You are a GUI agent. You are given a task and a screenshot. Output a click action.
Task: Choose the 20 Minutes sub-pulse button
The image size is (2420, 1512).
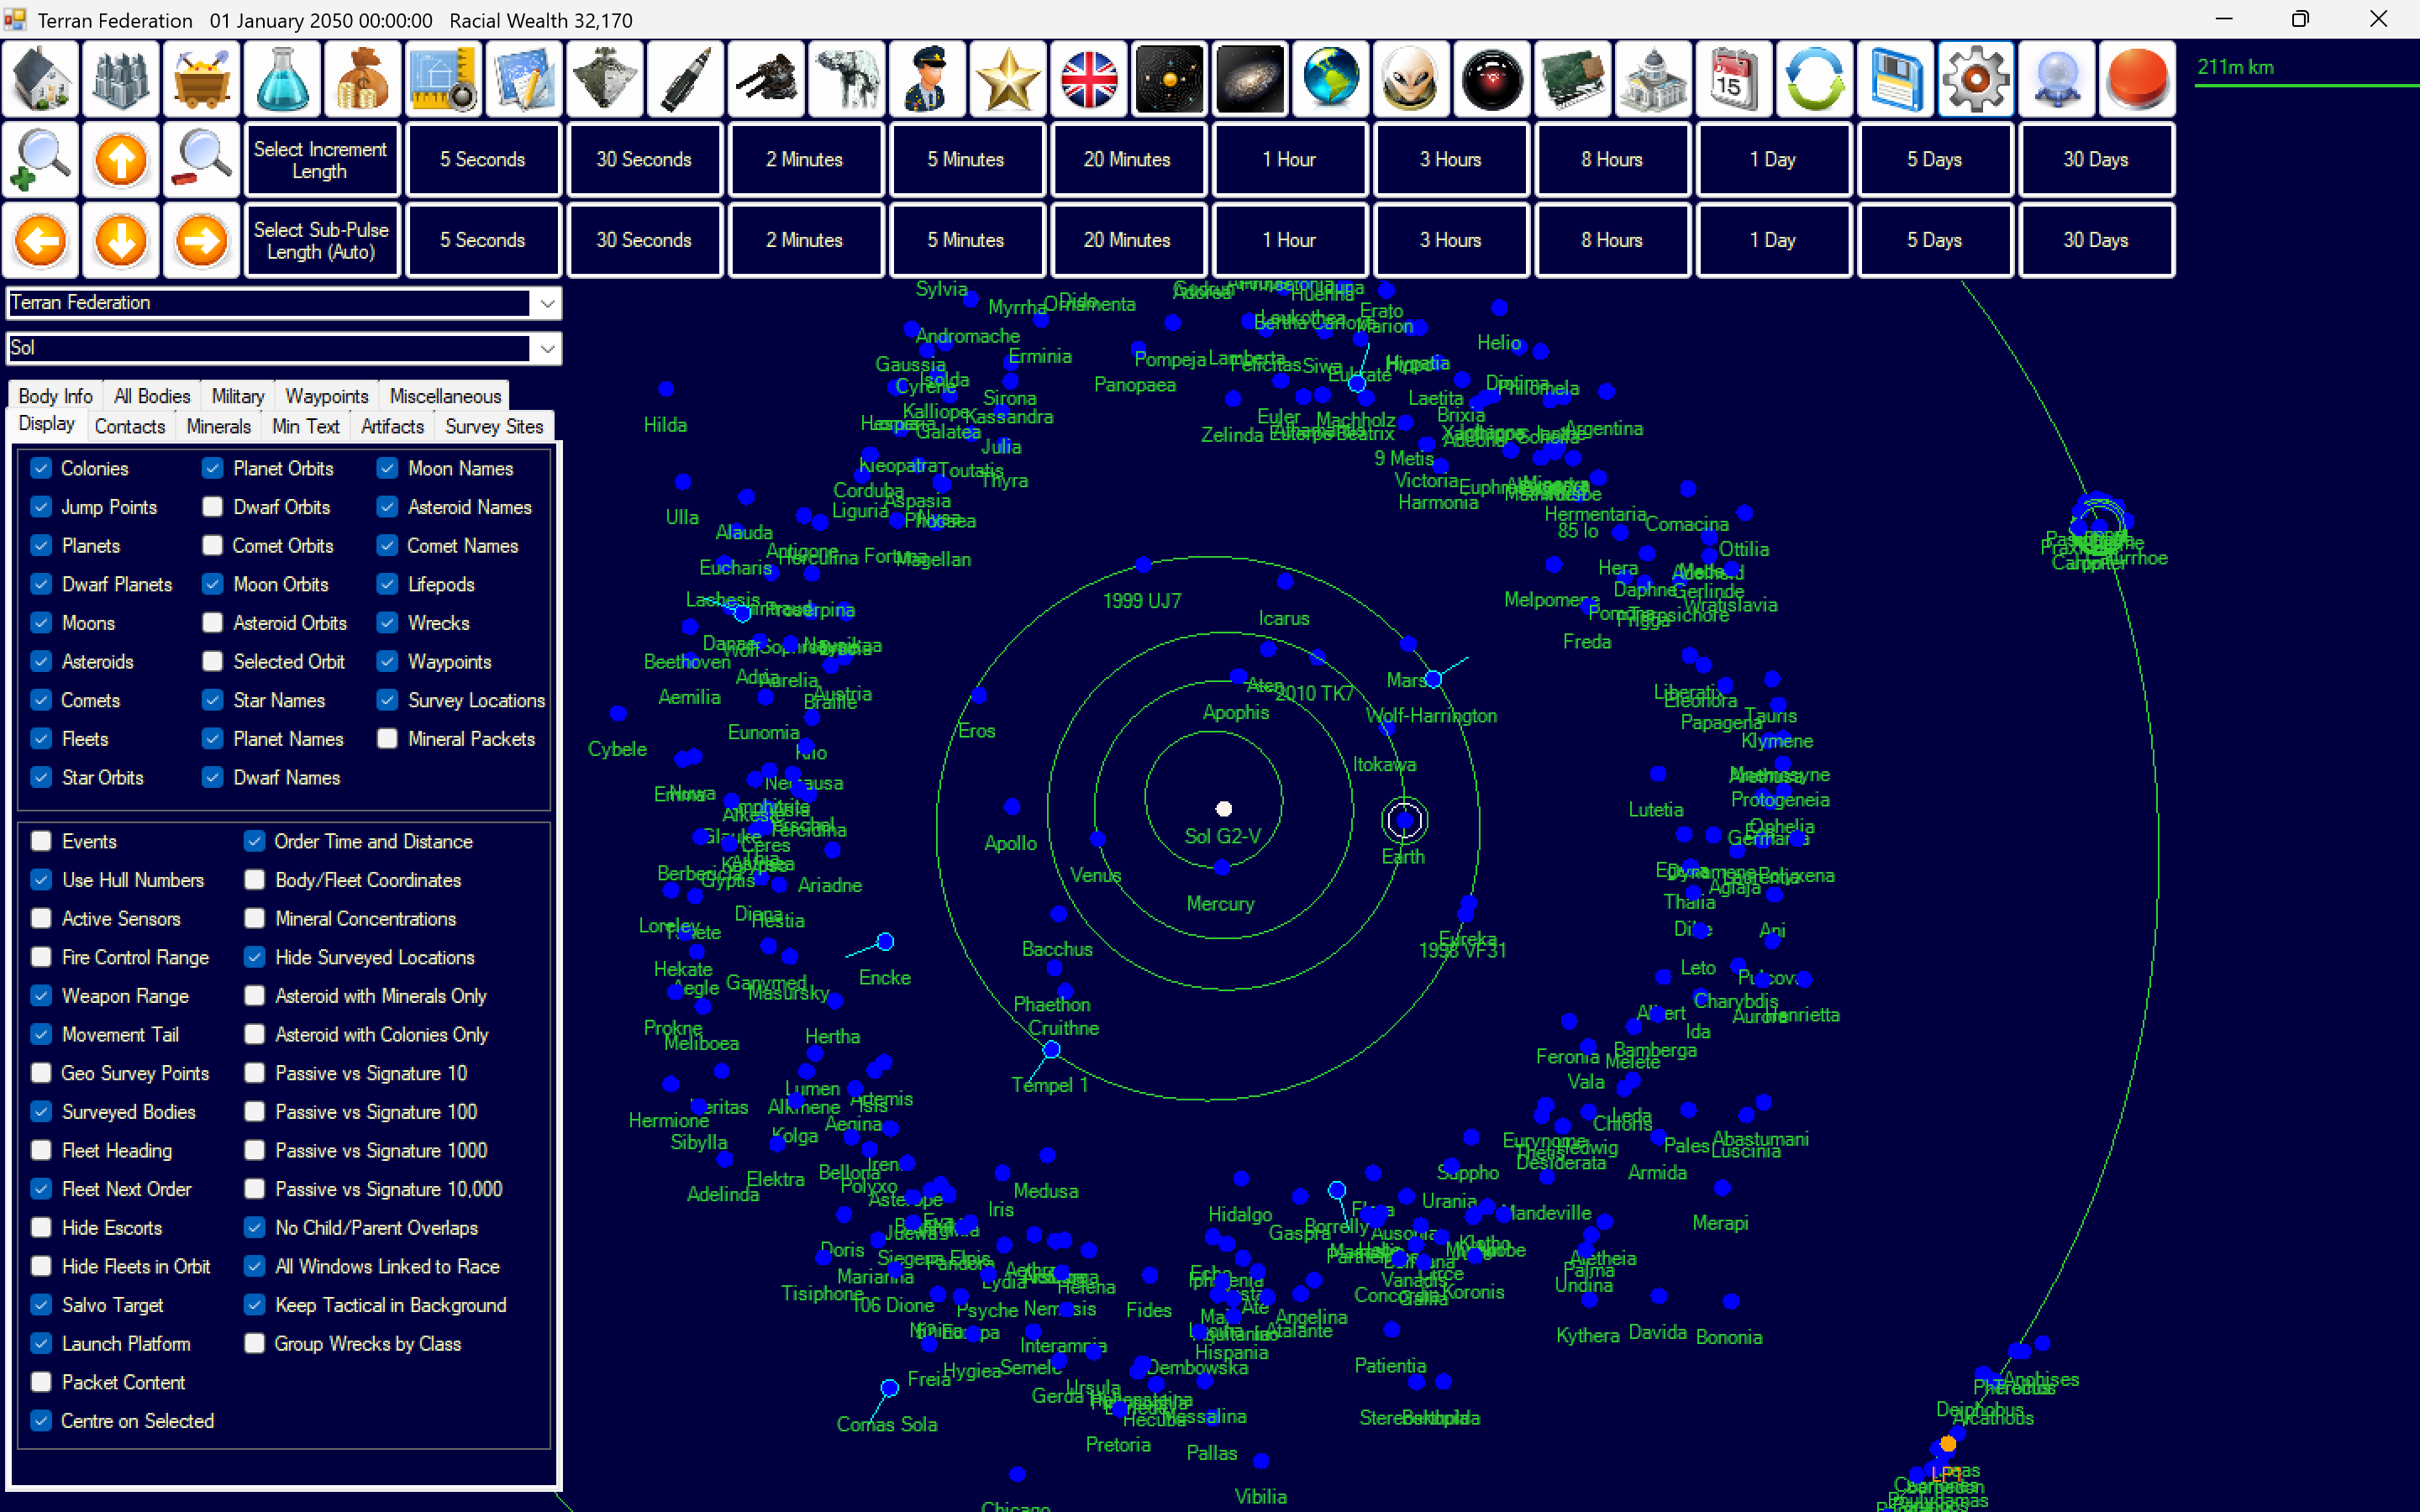tap(1127, 241)
